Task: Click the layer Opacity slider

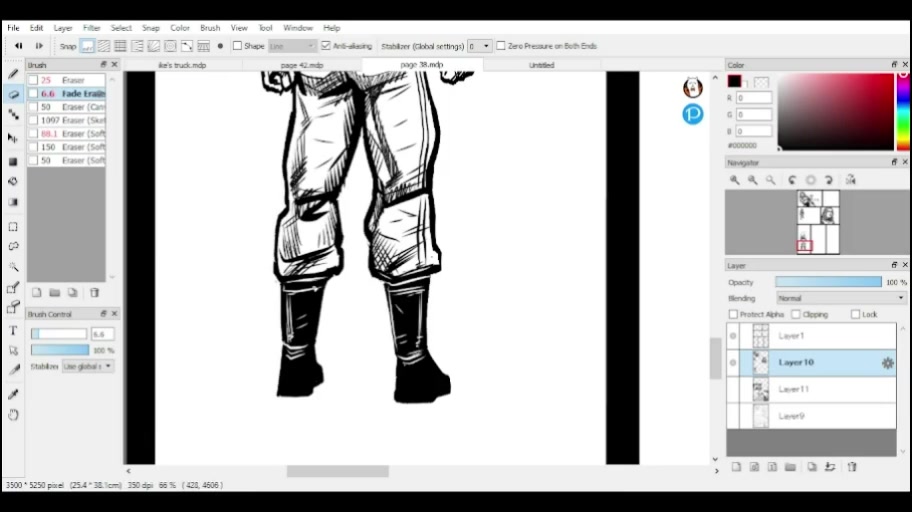Action: pos(828,282)
